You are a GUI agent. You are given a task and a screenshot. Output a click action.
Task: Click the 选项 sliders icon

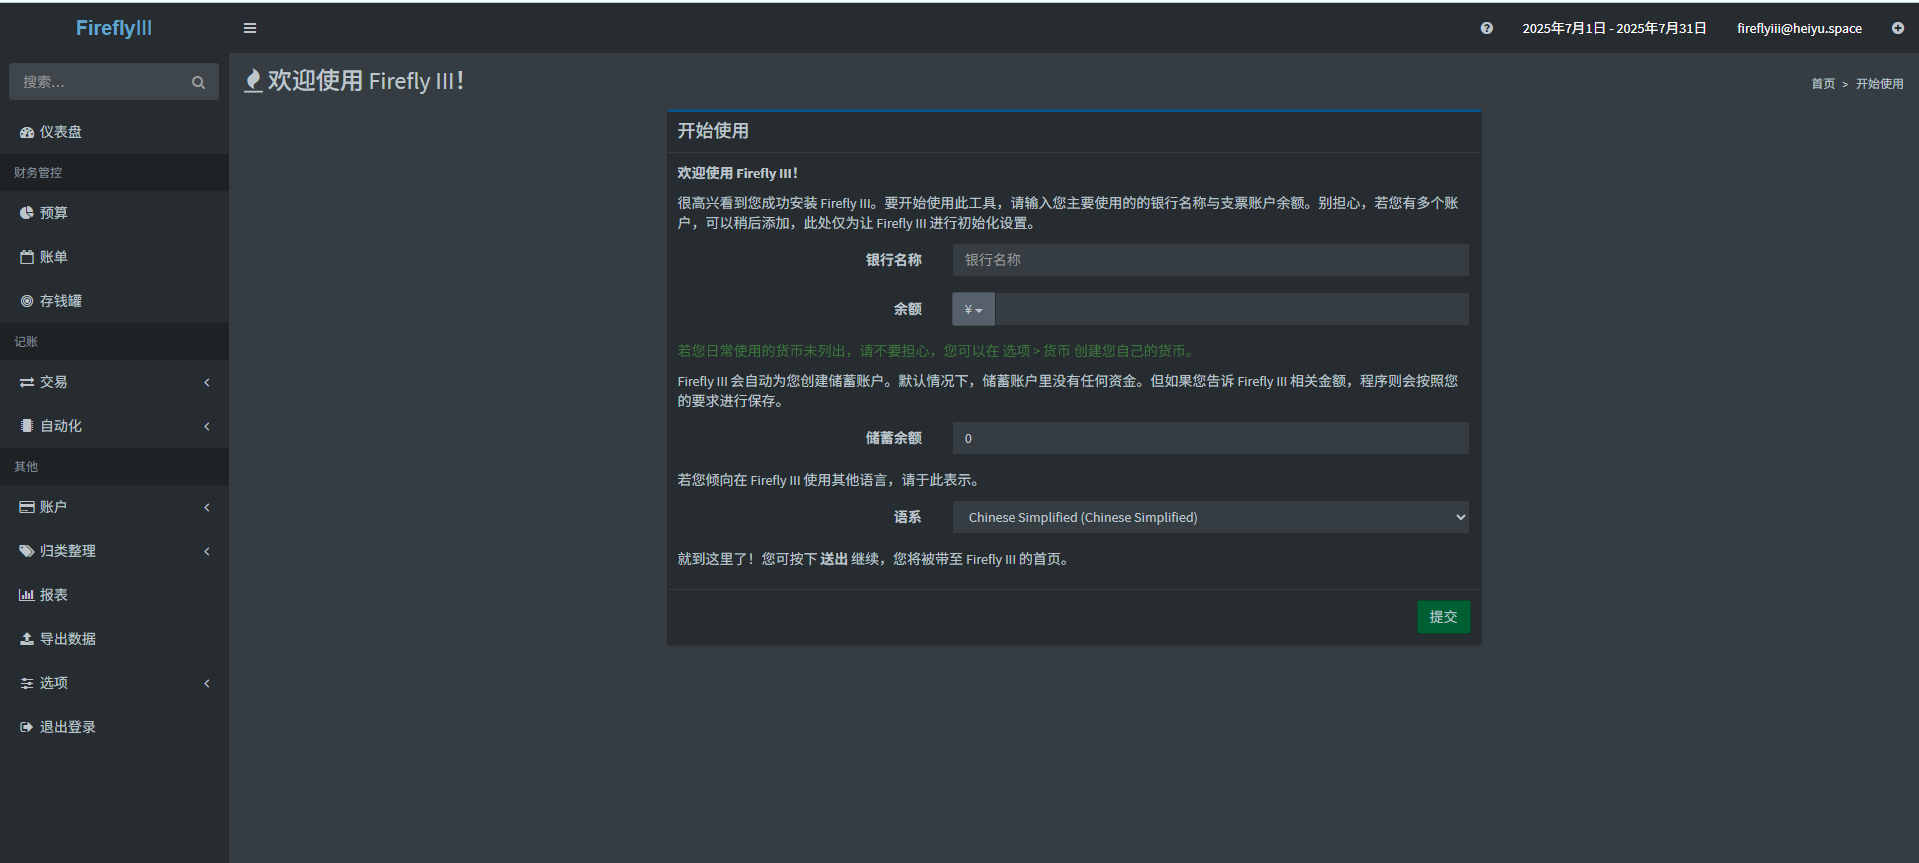27,683
